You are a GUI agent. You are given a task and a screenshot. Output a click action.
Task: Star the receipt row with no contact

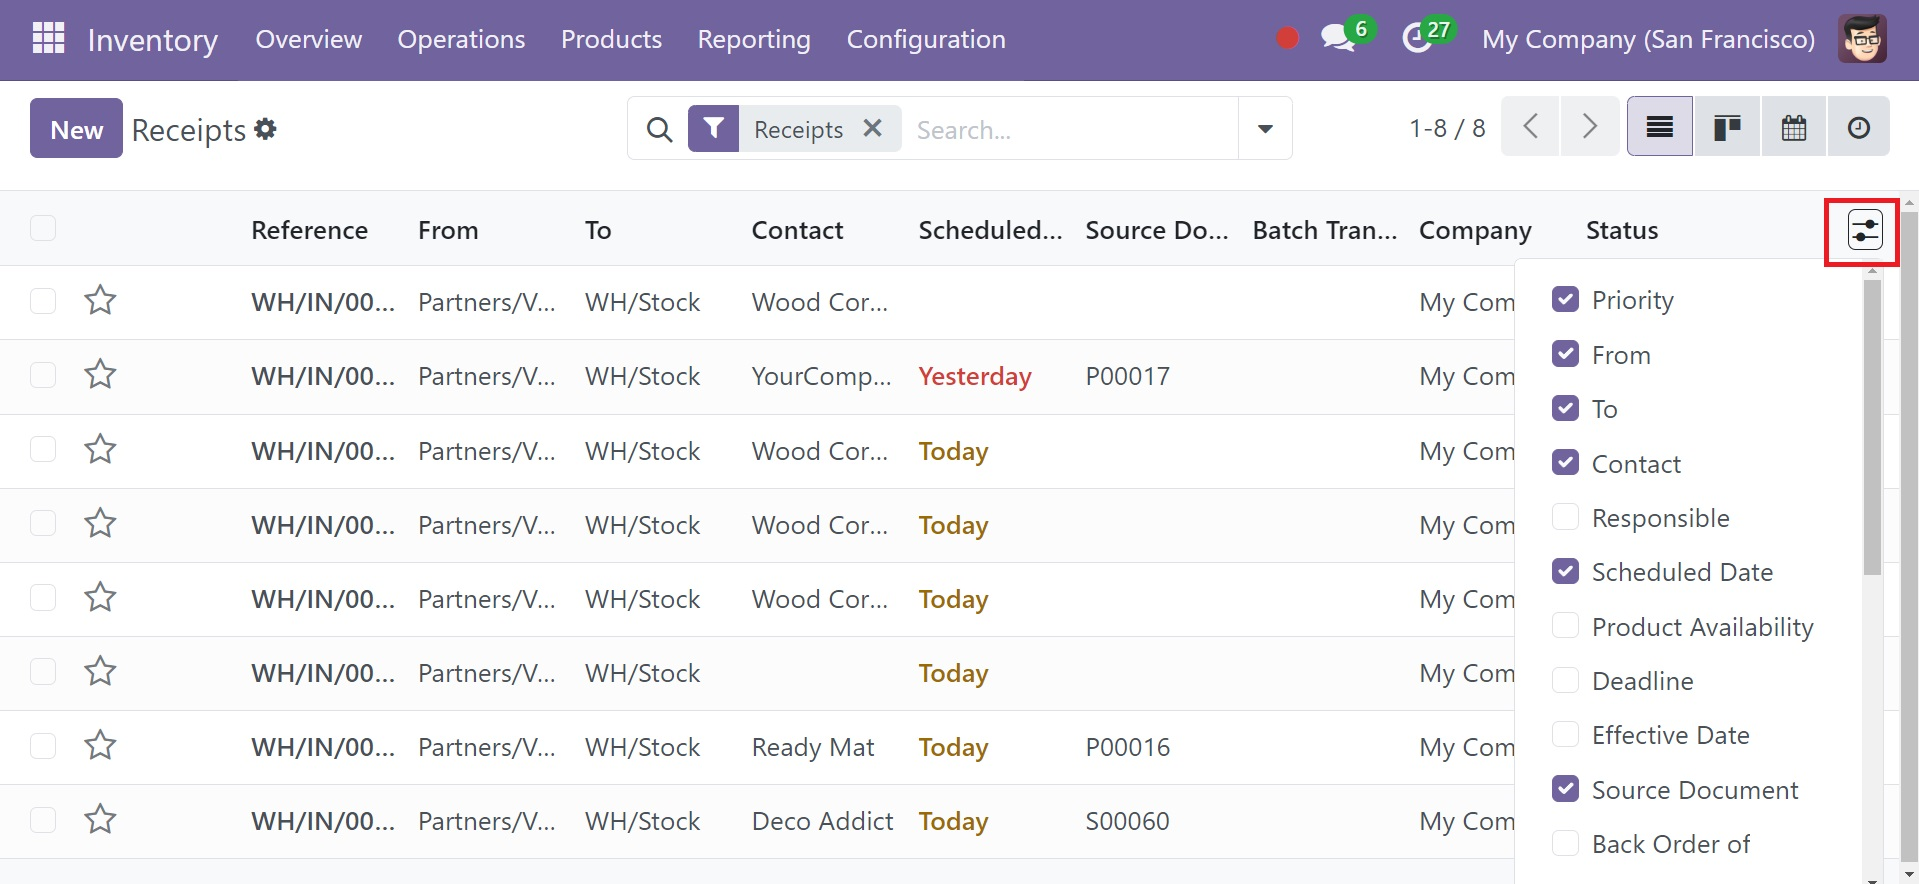click(100, 672)
